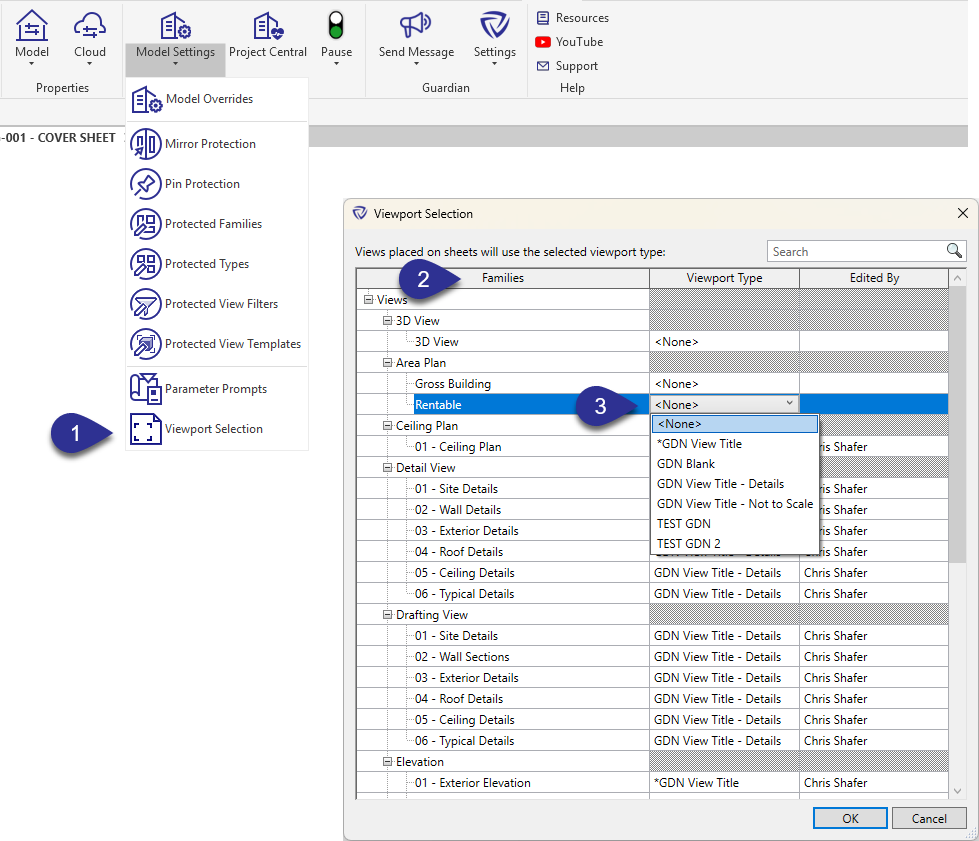
Task: Choose *GDN View Title option
Action: tap(735, 444)
